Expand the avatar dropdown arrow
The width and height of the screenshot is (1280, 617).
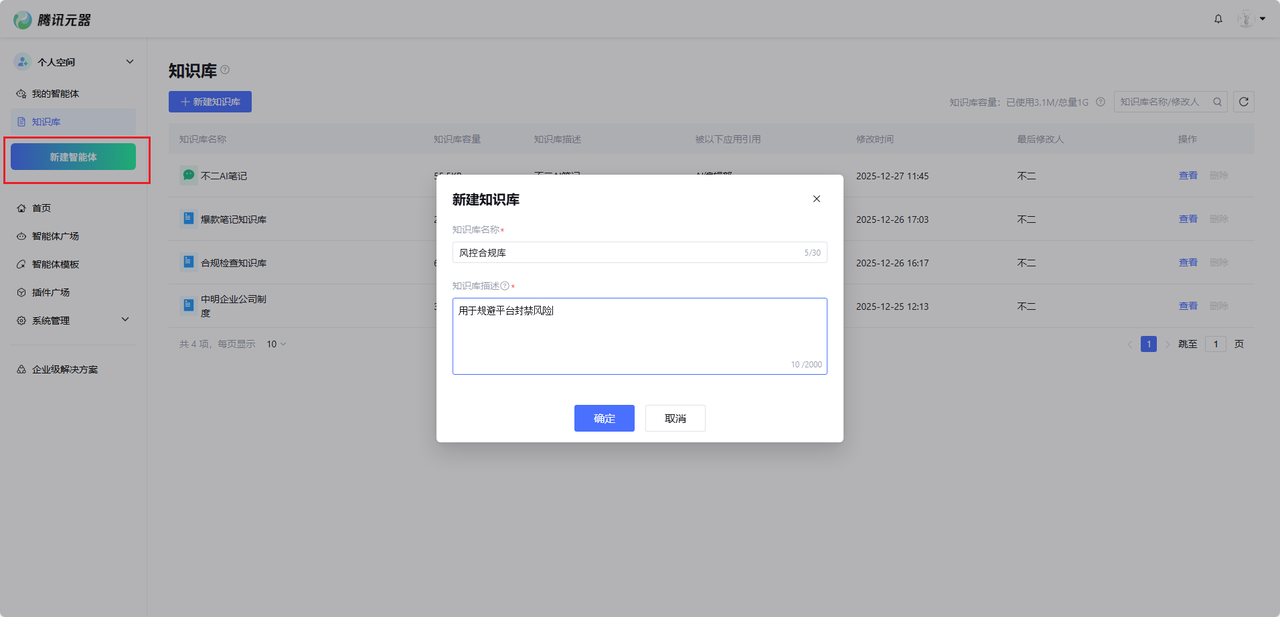(1263, 20)
